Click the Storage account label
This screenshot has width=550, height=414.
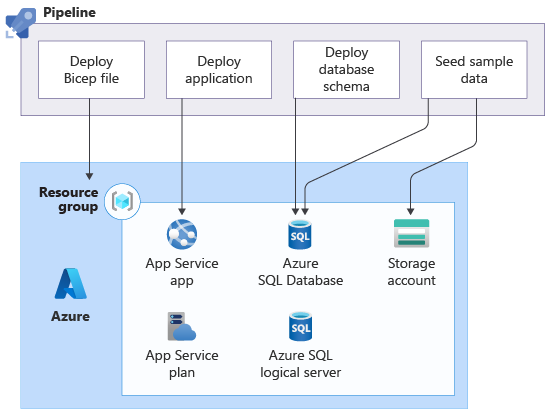411,272
